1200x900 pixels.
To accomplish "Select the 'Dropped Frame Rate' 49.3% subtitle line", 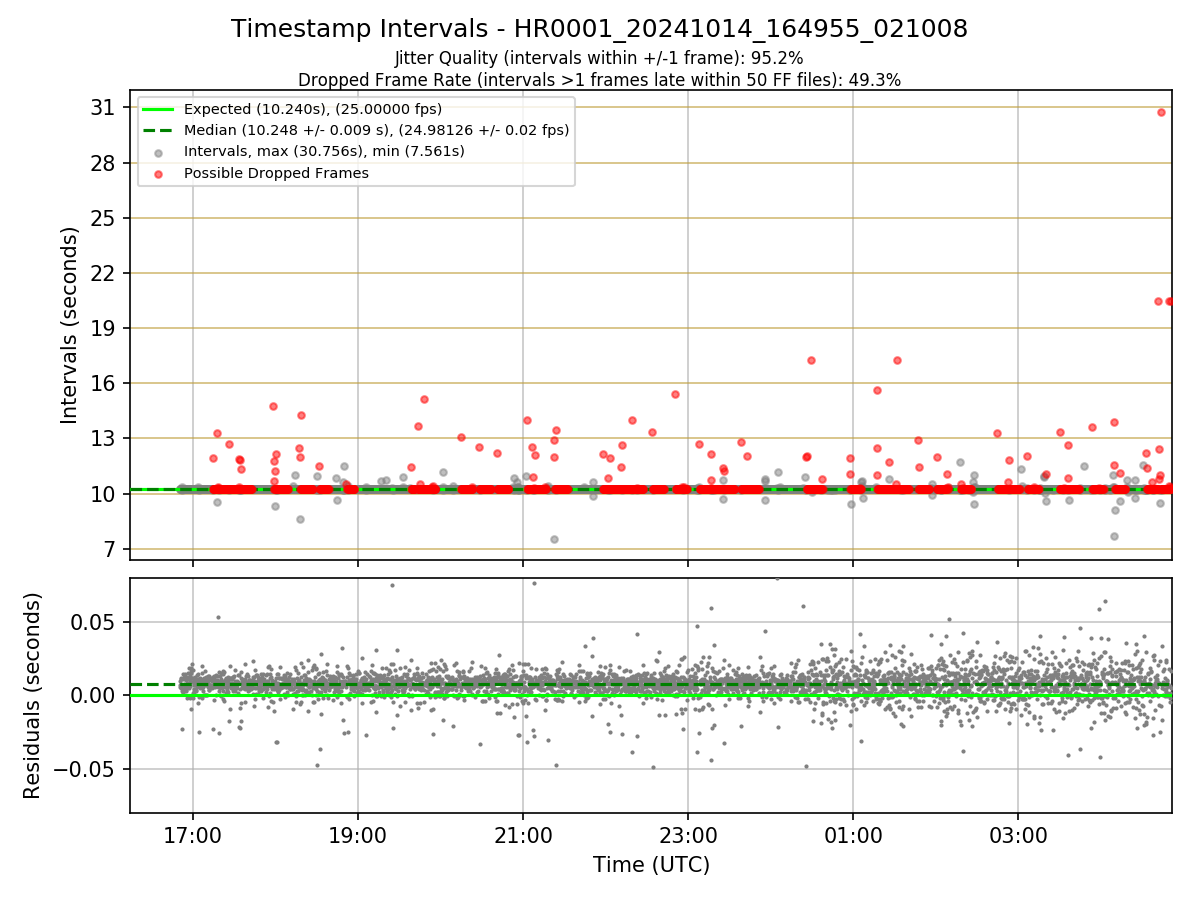I will click(x=599, y=80).
